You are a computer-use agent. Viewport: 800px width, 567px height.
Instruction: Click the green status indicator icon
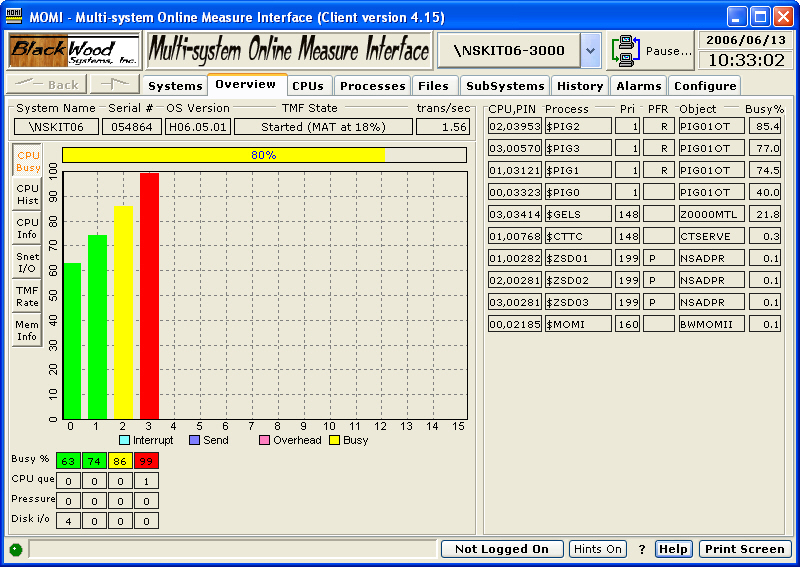click(16, 550)
